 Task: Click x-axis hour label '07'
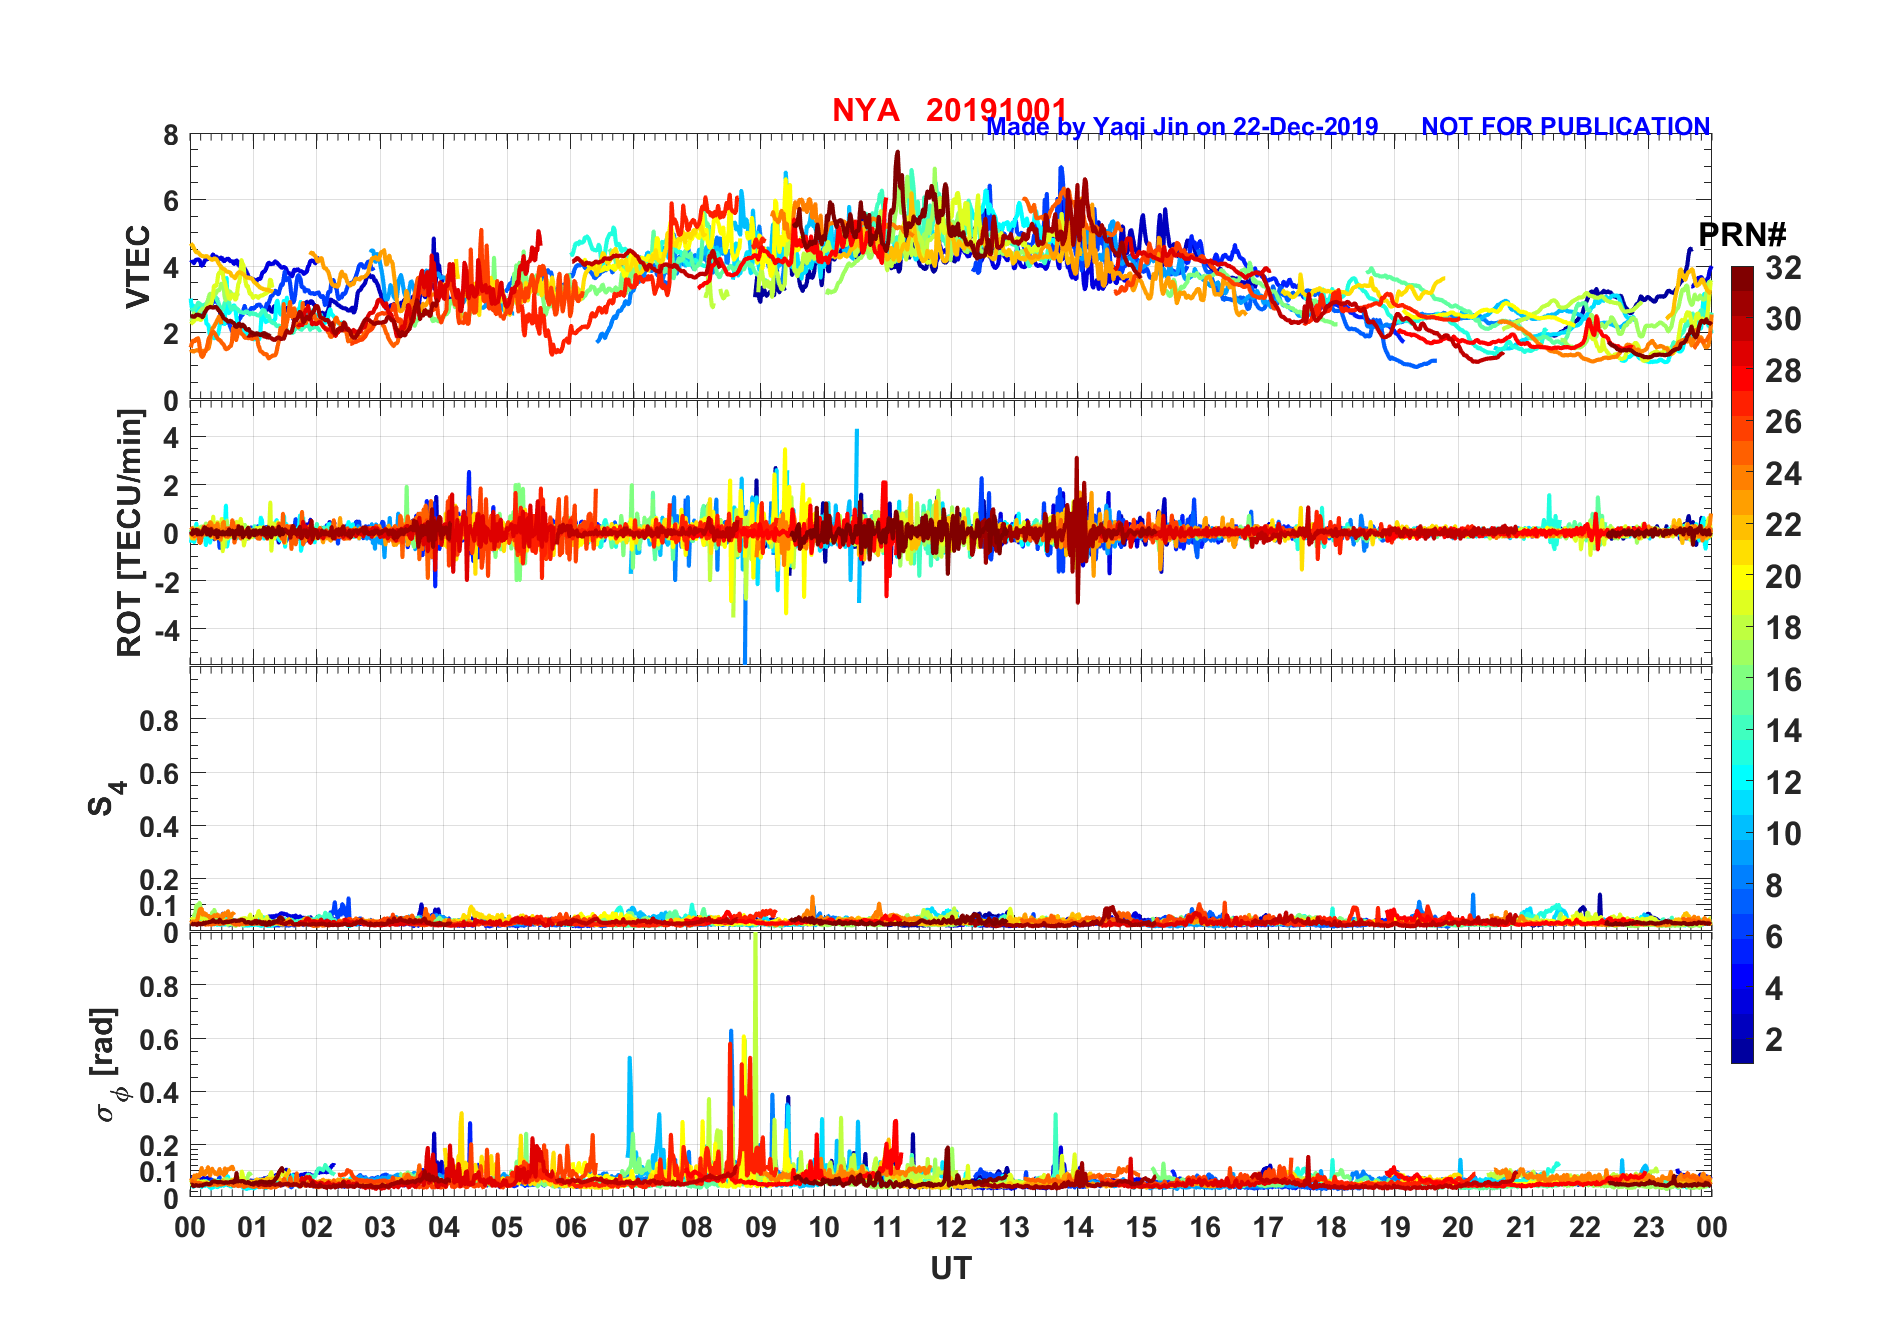pos(634,1227)
